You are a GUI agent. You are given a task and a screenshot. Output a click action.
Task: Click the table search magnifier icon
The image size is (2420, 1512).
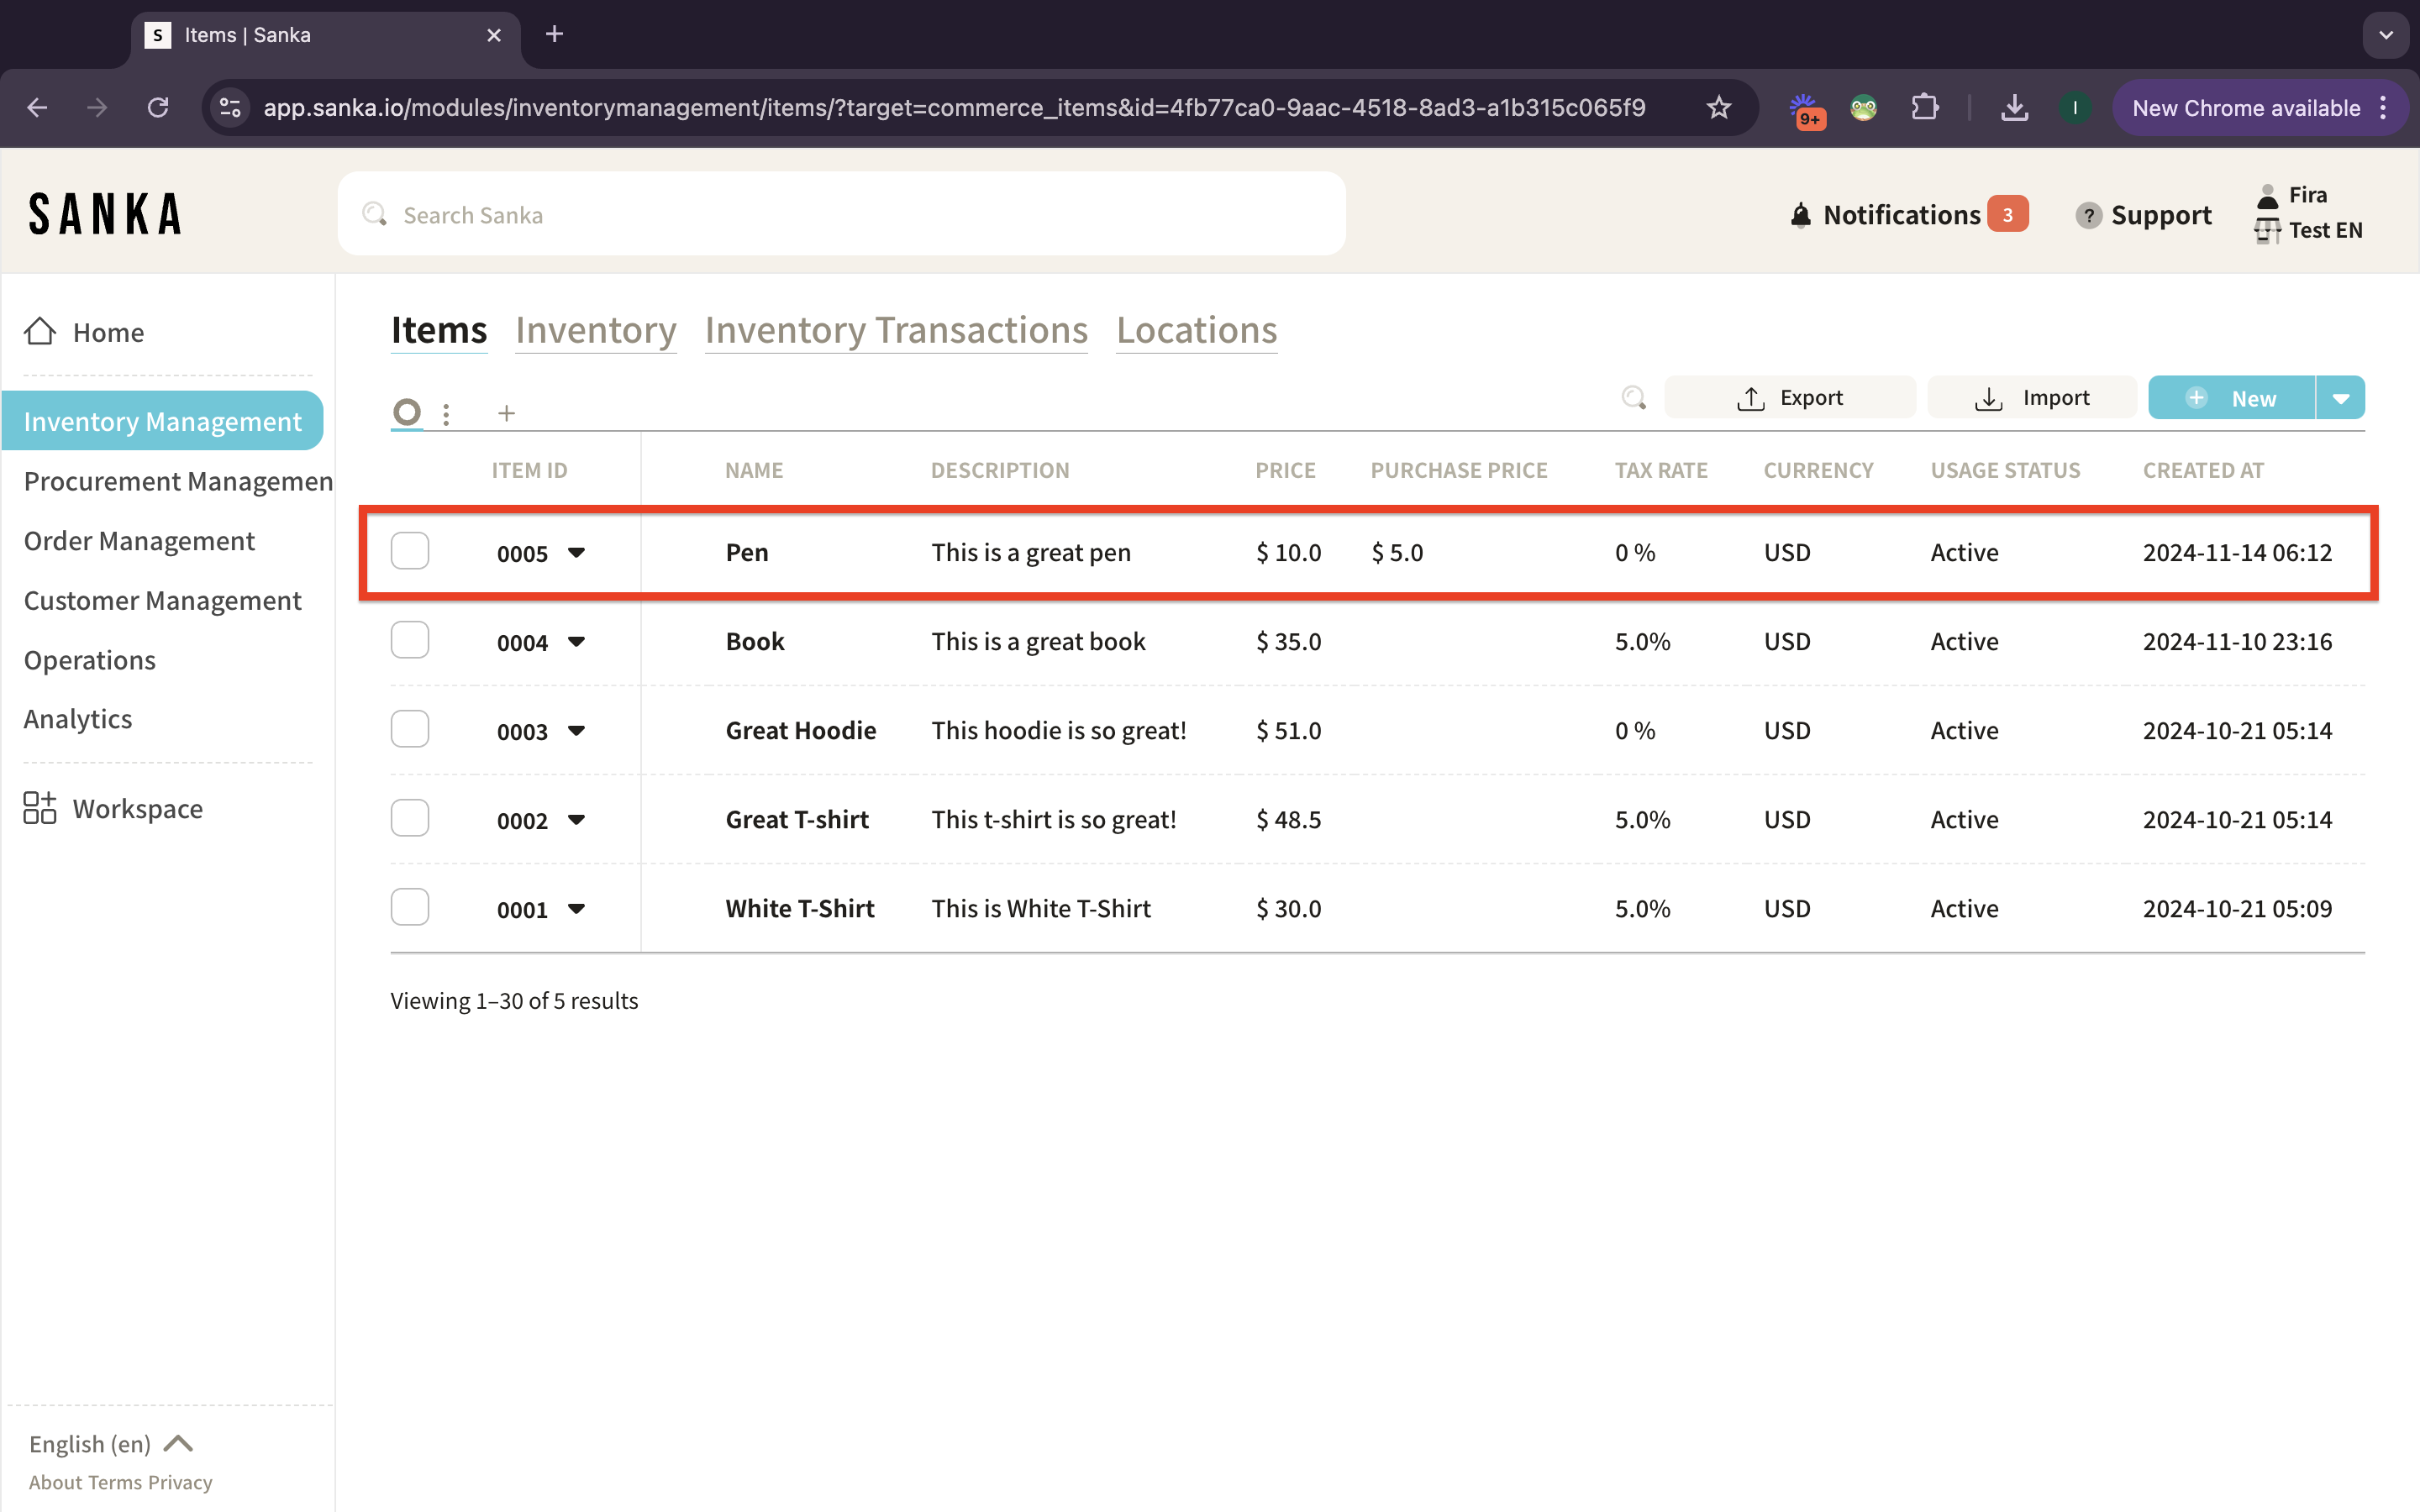point(1633,398)
